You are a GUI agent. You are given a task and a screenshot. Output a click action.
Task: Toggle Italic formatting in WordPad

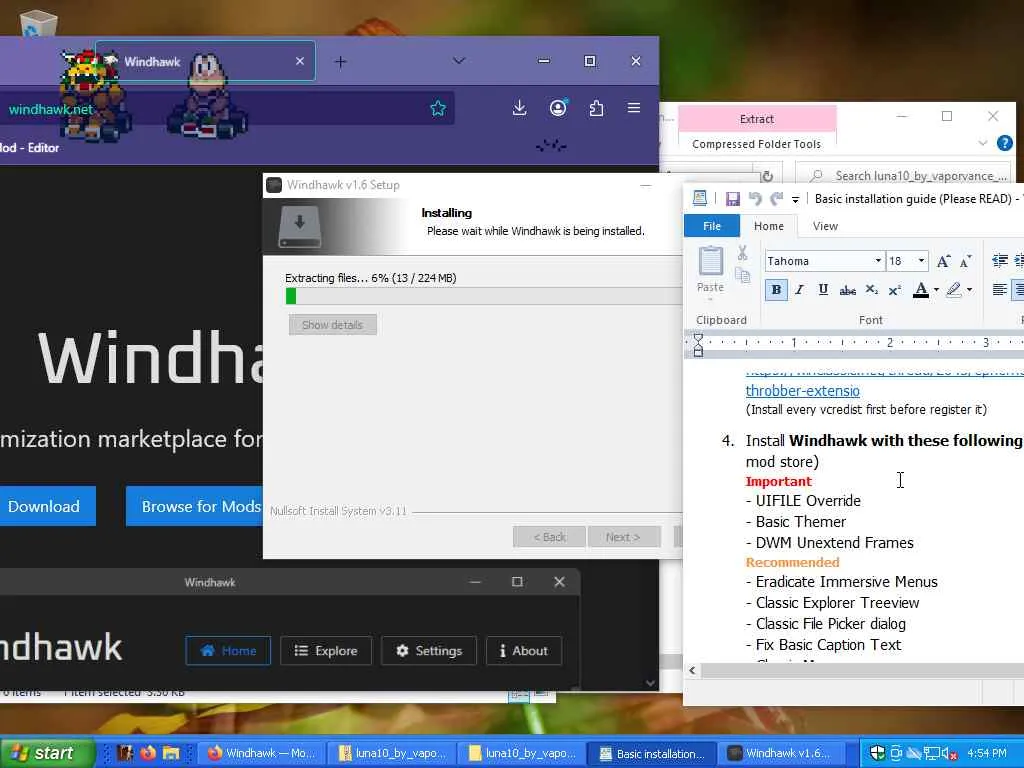pyautogui.click(x=799, y=290)
